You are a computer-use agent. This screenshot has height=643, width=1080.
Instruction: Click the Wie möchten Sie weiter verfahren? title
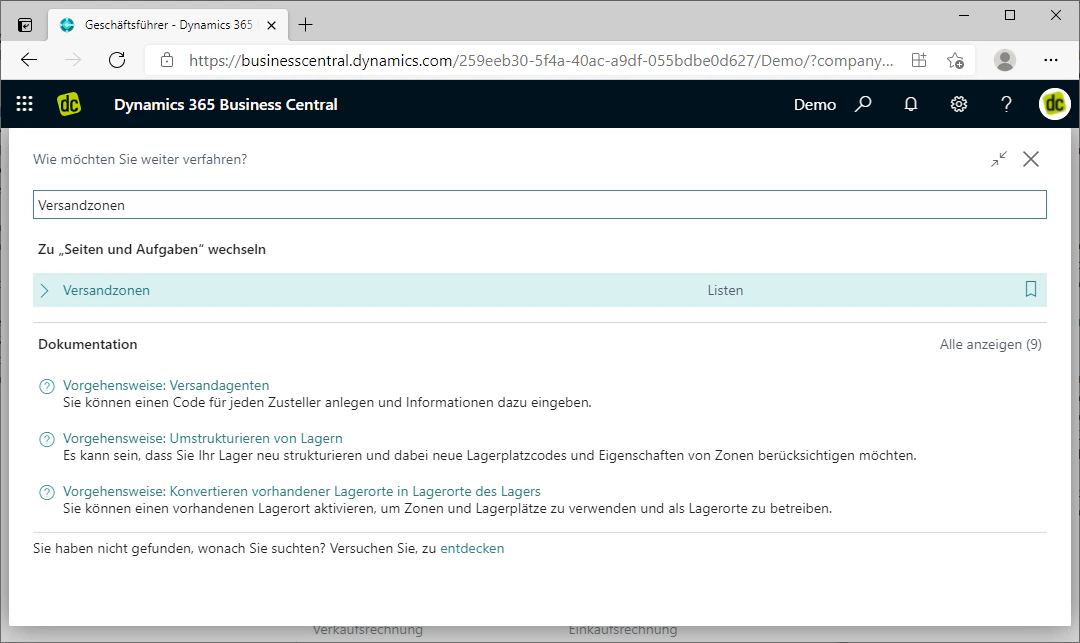click(140, 159)
